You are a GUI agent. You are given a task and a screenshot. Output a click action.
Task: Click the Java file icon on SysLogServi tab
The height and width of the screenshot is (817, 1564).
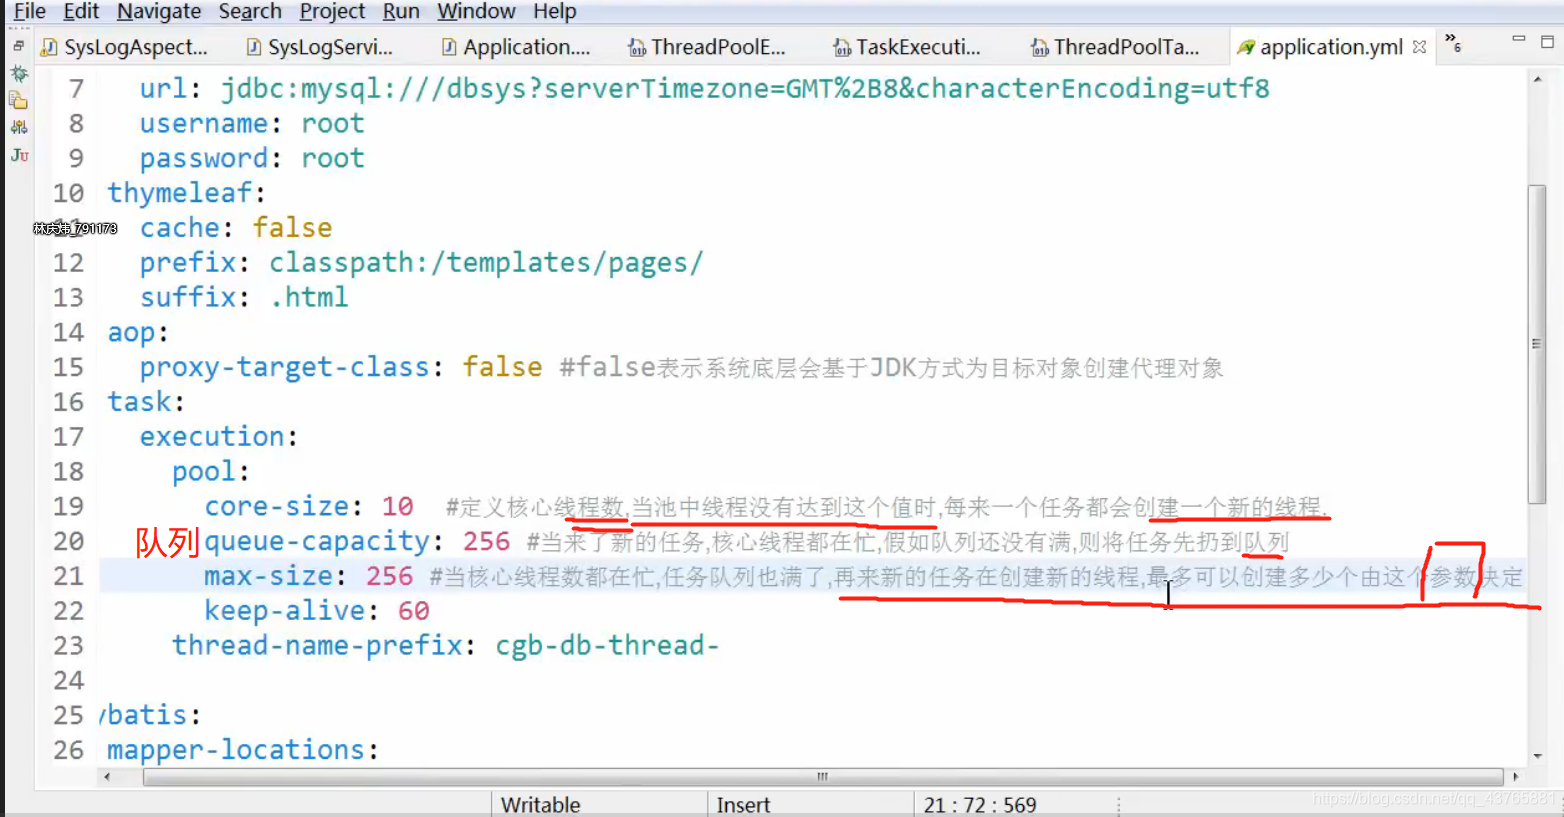[254, 47]
